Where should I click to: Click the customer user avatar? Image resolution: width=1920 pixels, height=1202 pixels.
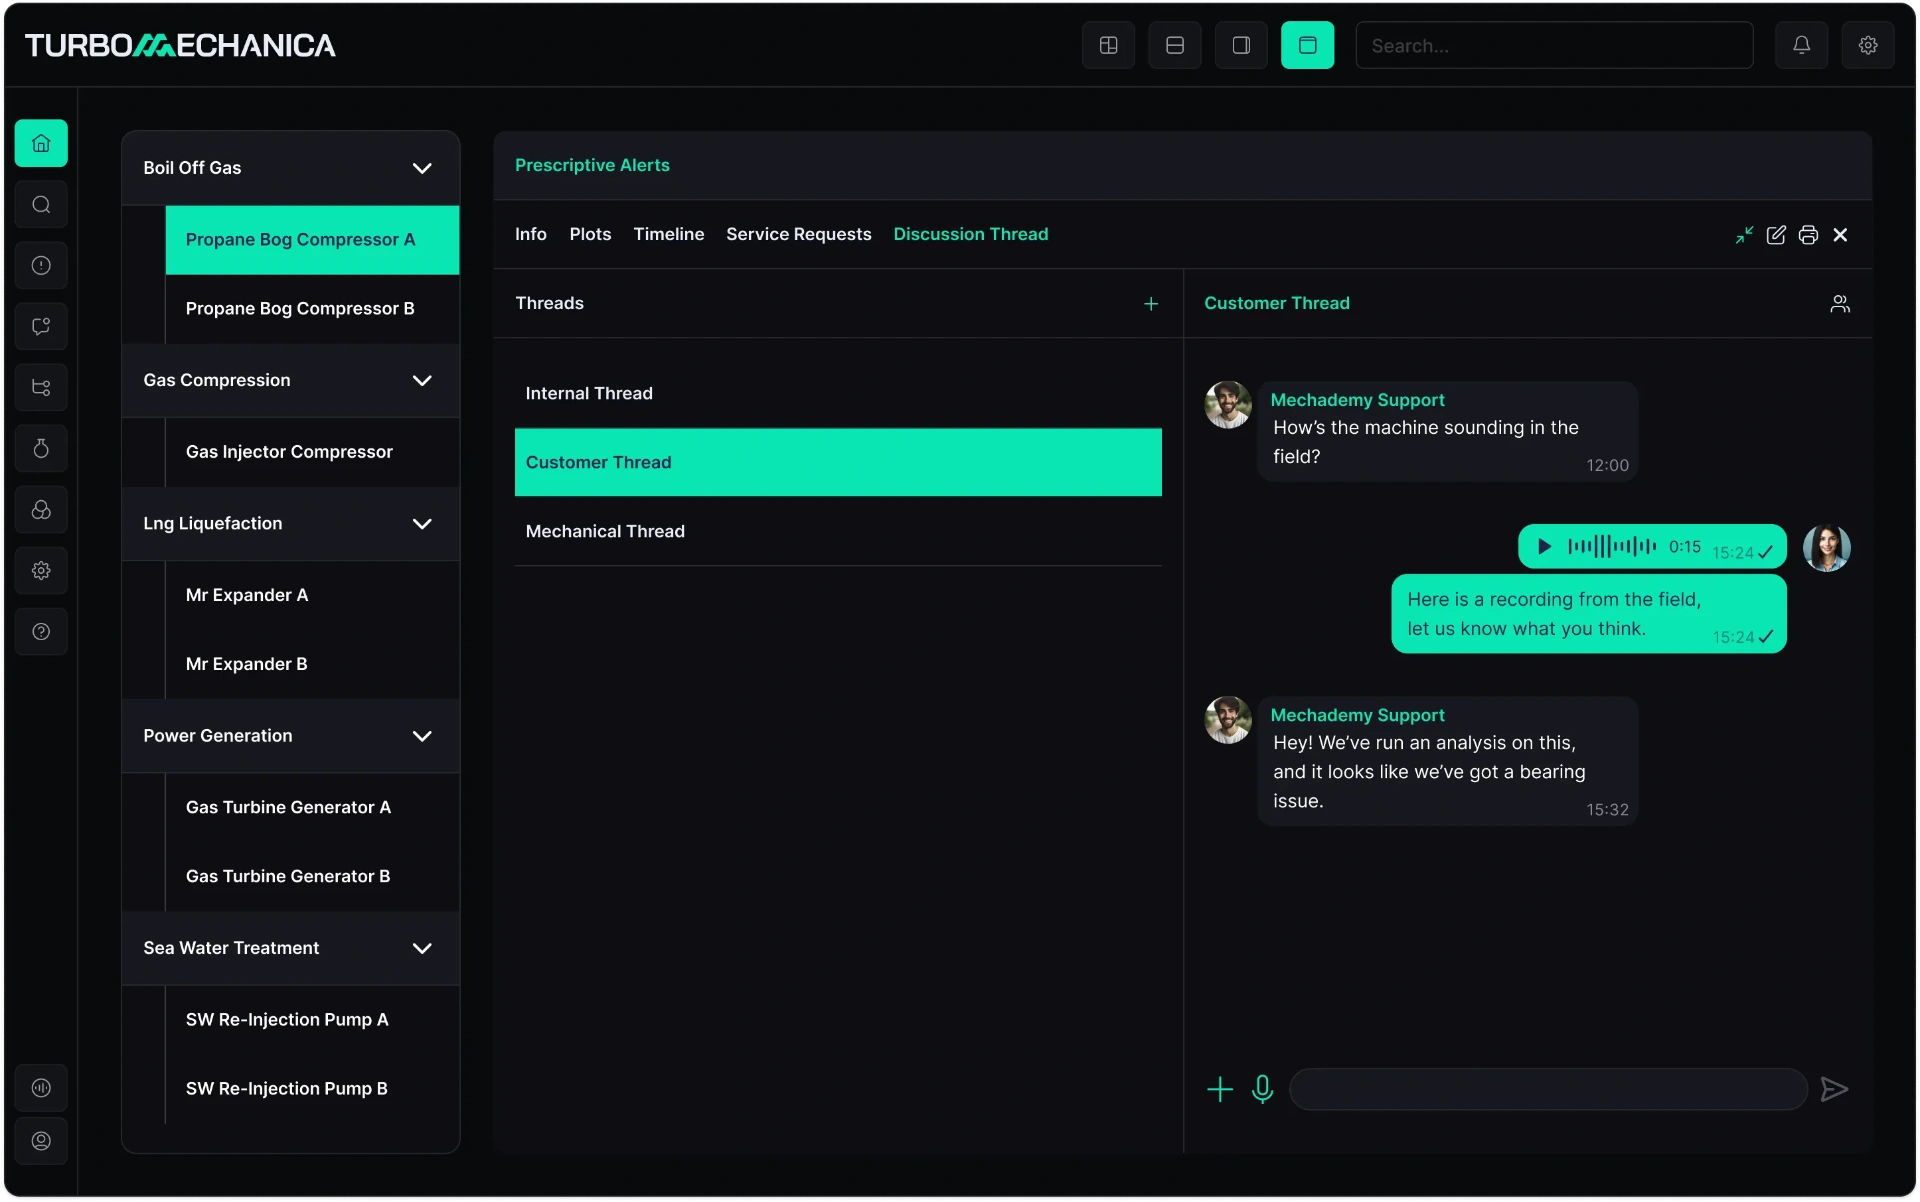tap(1827, 548)
